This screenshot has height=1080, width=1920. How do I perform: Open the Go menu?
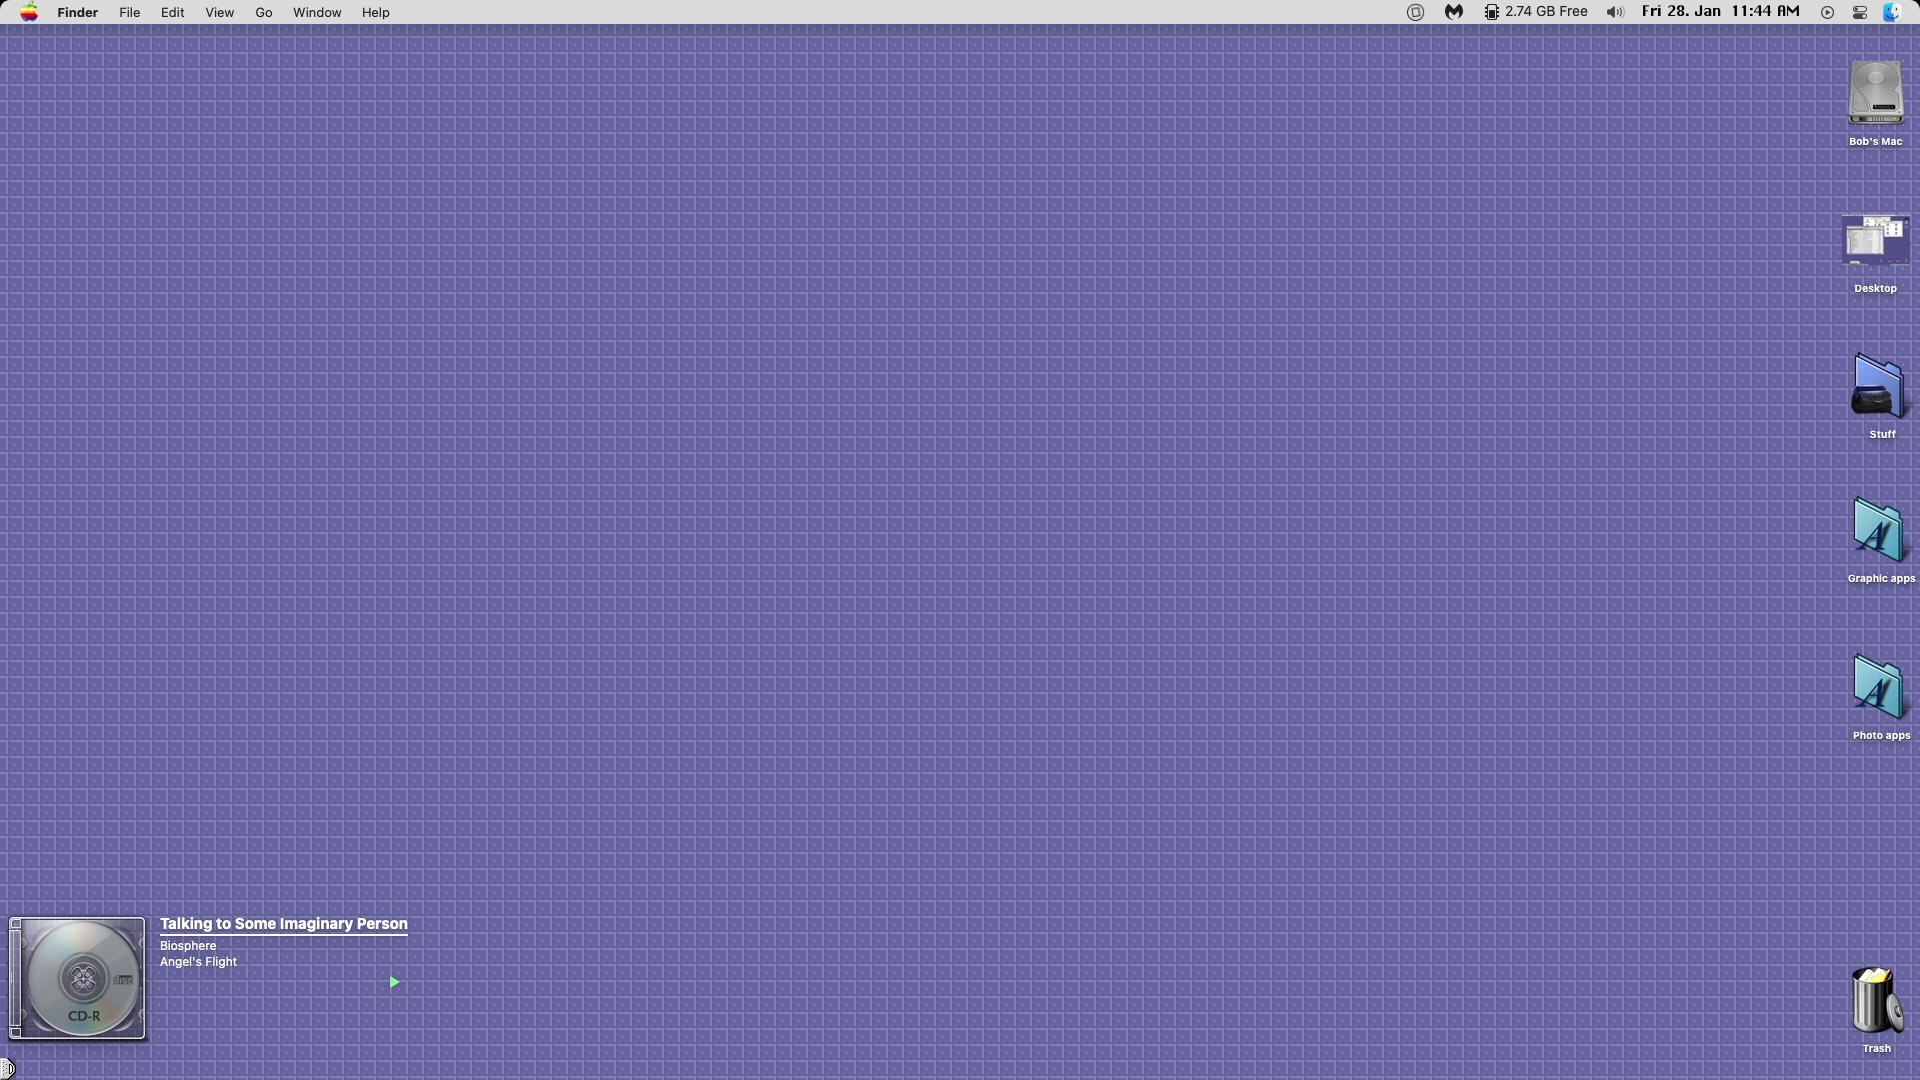[x=263, y=12]
